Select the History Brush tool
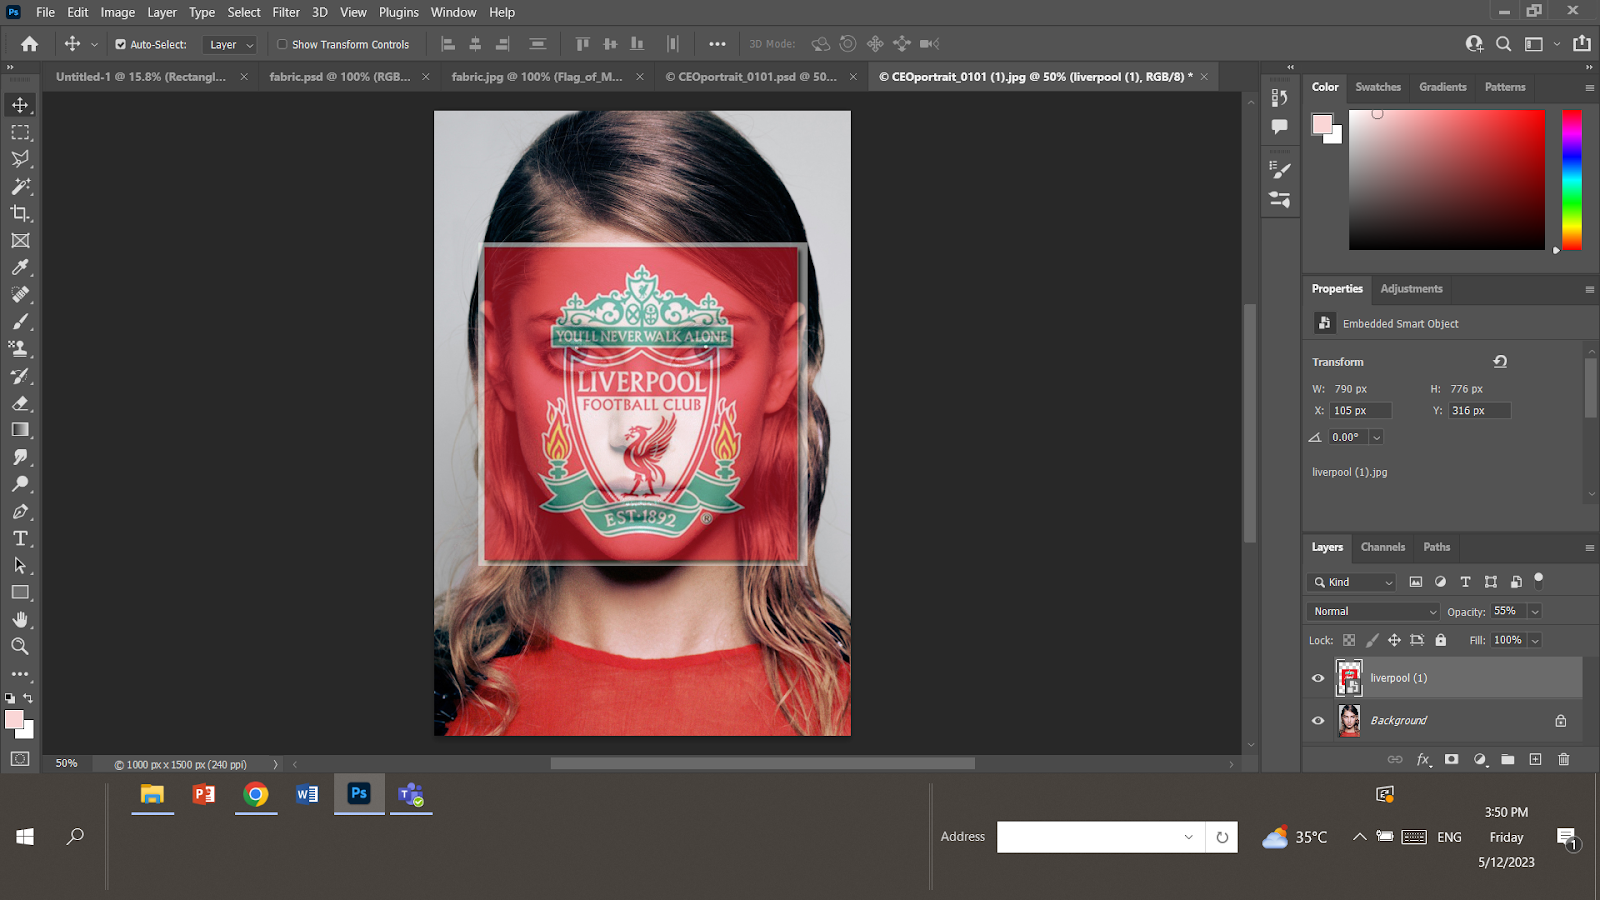This screenshot has height=900, width=1600. click(20, 376)
